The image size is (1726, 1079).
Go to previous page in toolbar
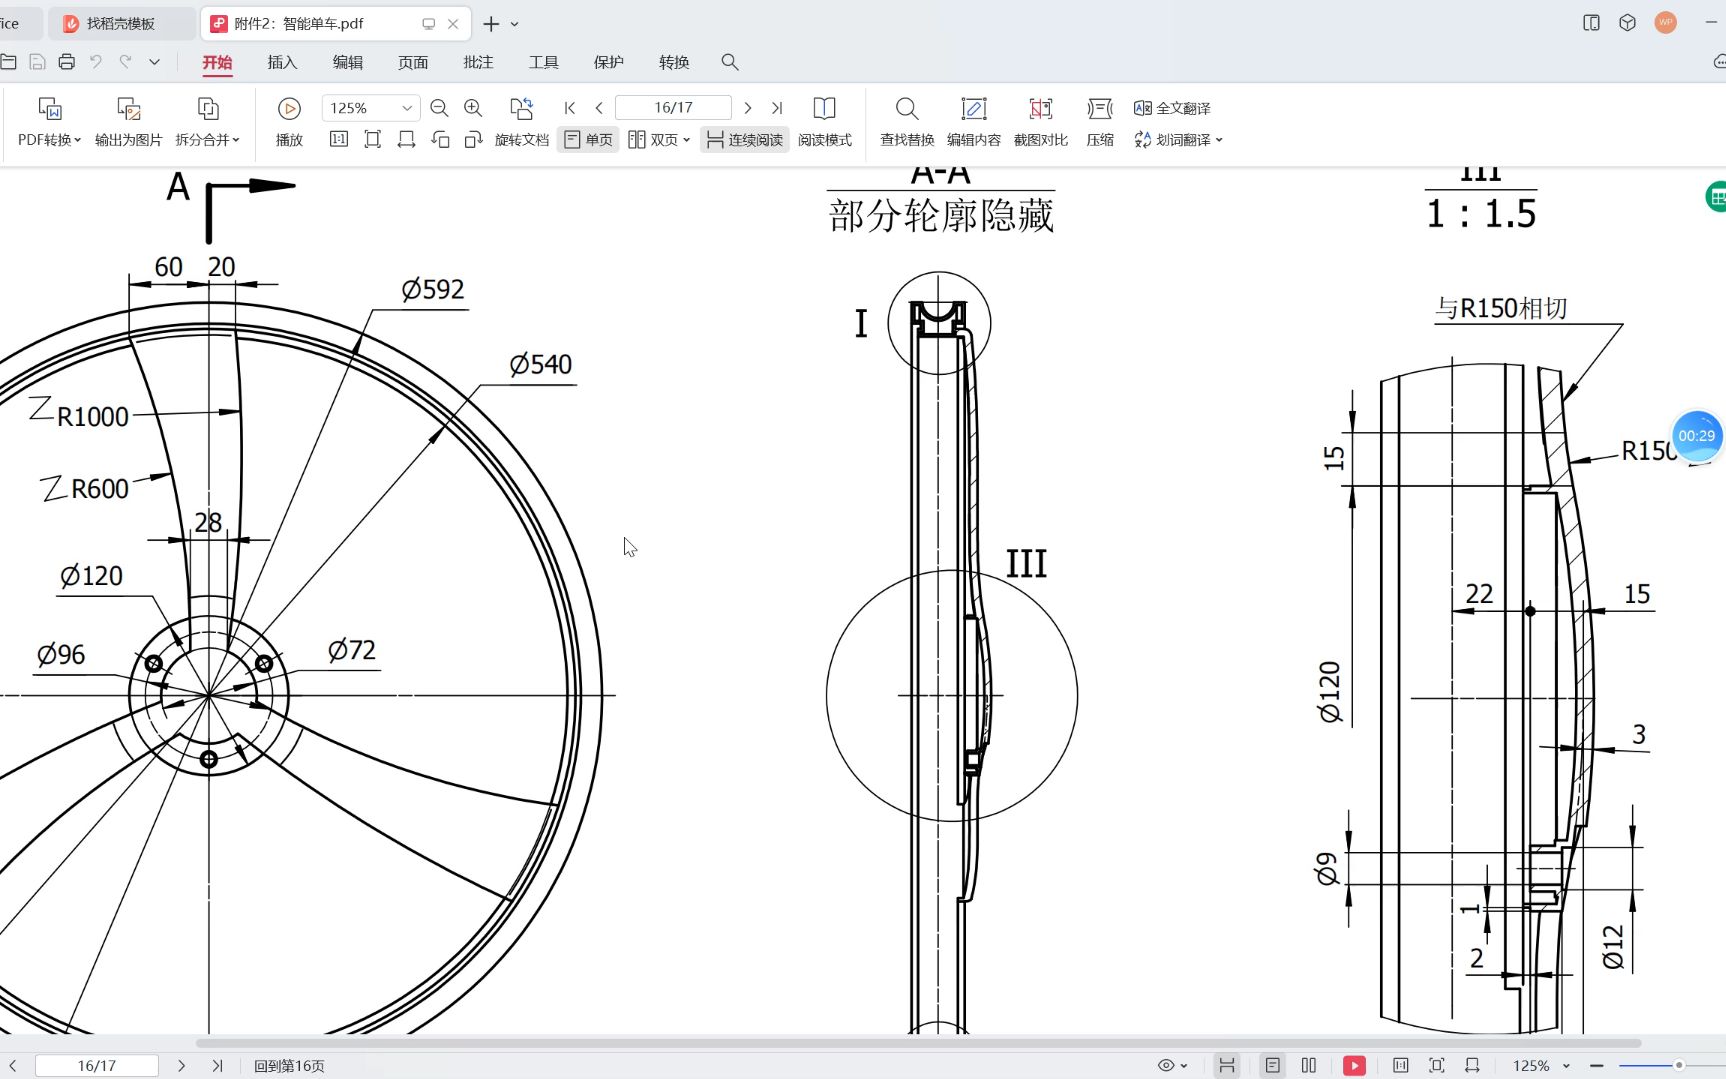tap(599, 108)
